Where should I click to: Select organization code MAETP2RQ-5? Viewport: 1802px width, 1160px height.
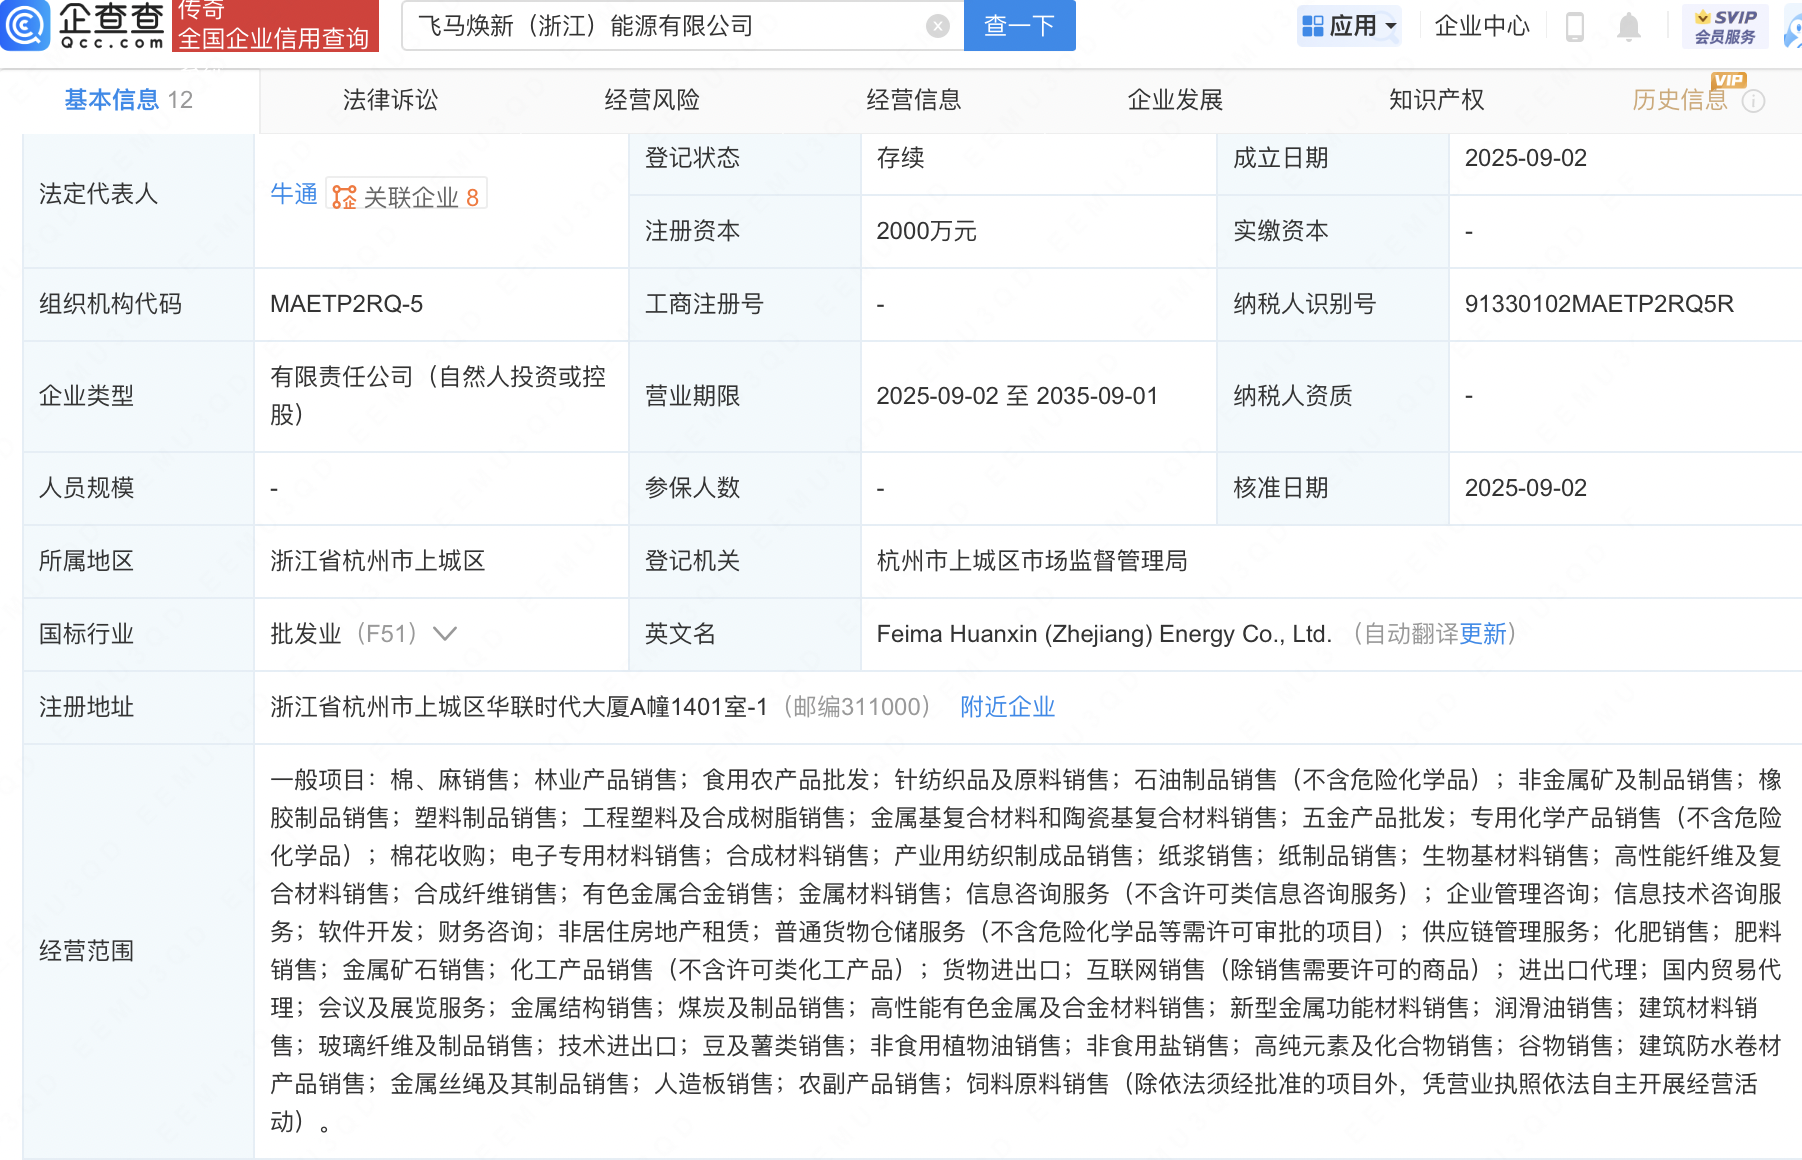tap(347, 304)
